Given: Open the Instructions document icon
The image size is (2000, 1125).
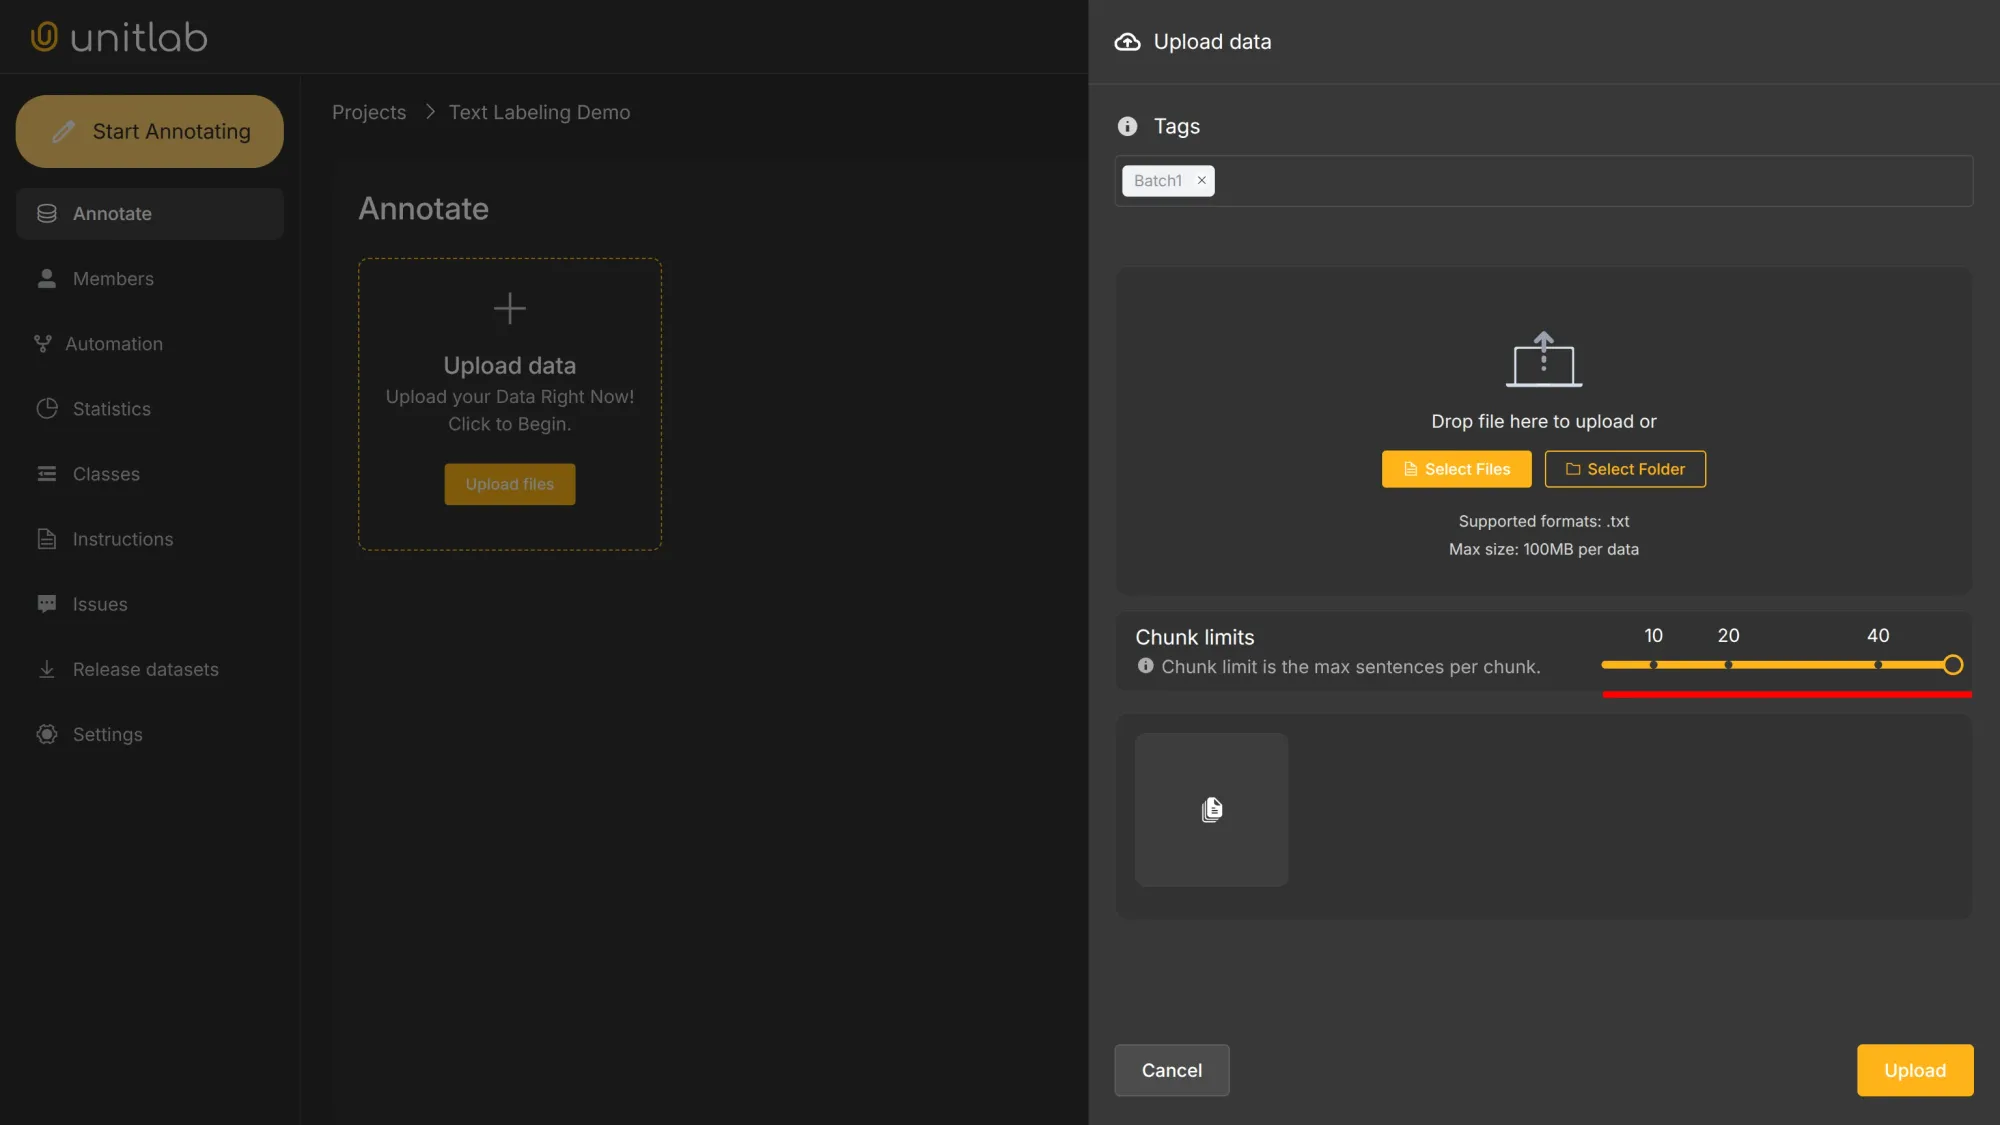Looking at the screenshot, I should 46,538.
